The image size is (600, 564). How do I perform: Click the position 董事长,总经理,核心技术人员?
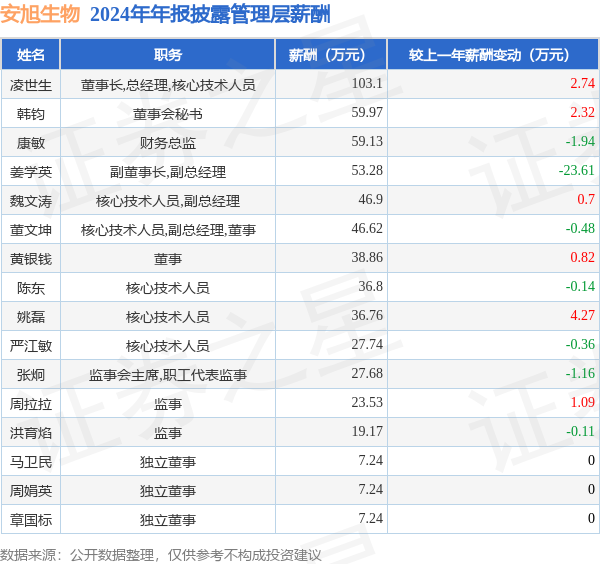click(x=168, y=85)
